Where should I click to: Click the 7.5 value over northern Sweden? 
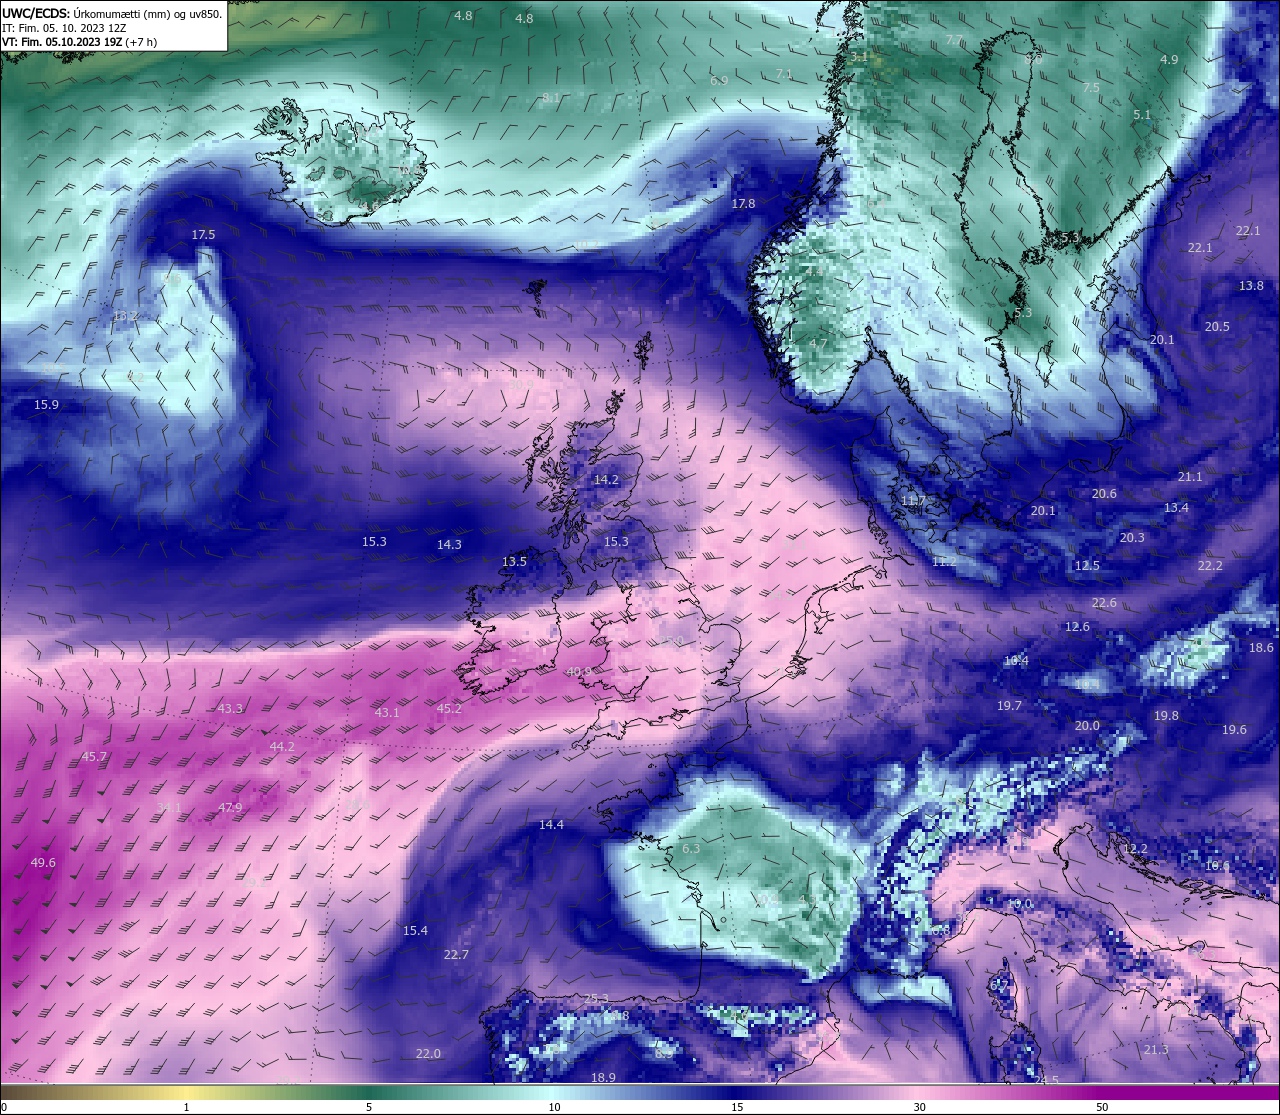tap(1091, 87)
